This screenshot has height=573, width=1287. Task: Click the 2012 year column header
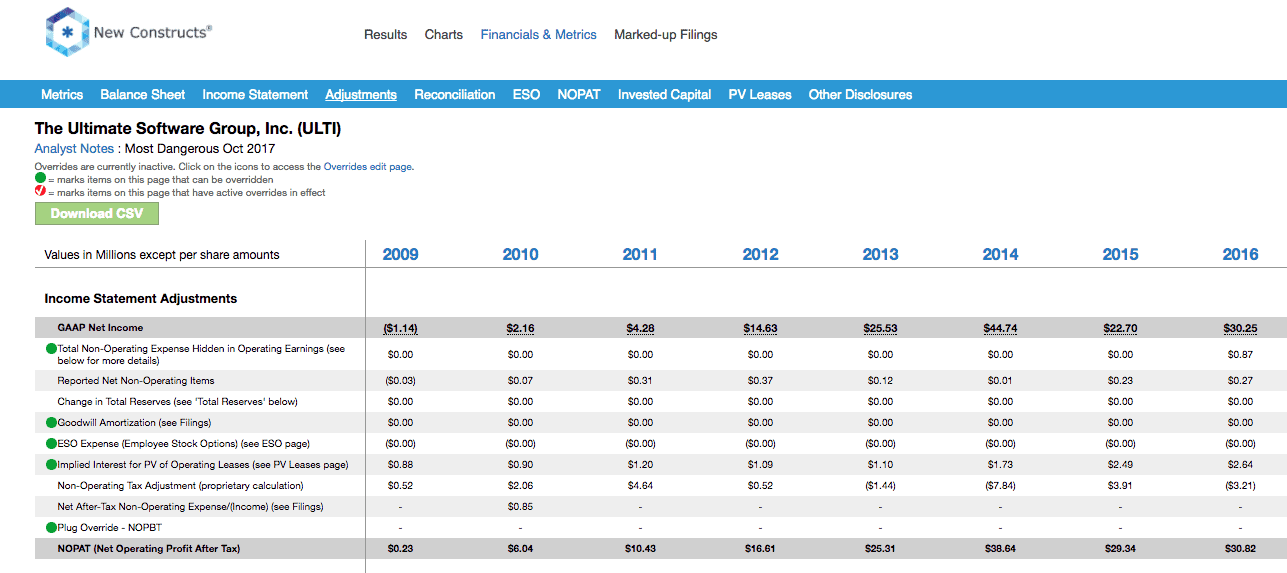pos(760,255)
